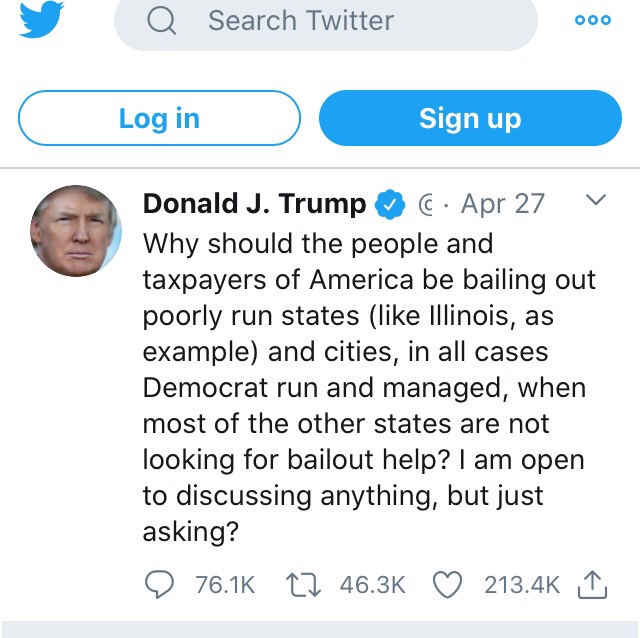Screen dimensions: 640x638
Task: Click the 76.1K replies count
Action: 225,585
